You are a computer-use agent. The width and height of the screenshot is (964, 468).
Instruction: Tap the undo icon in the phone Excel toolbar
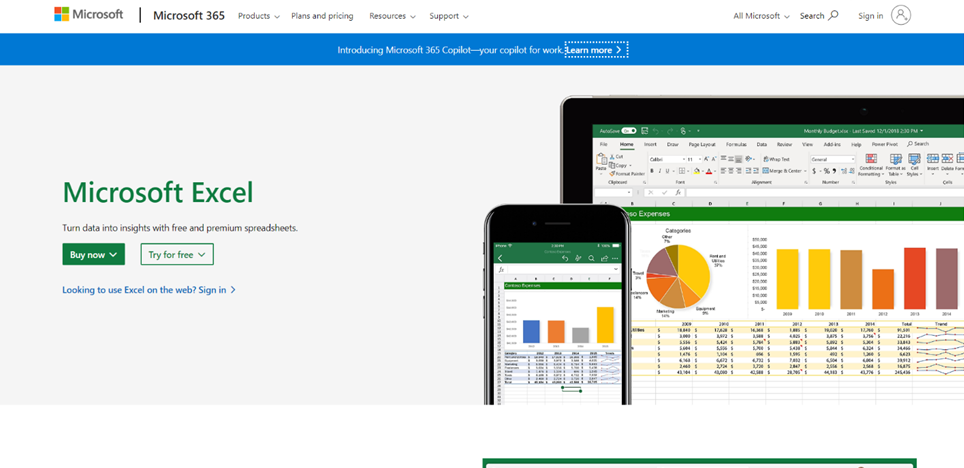(x=565, y=258)
